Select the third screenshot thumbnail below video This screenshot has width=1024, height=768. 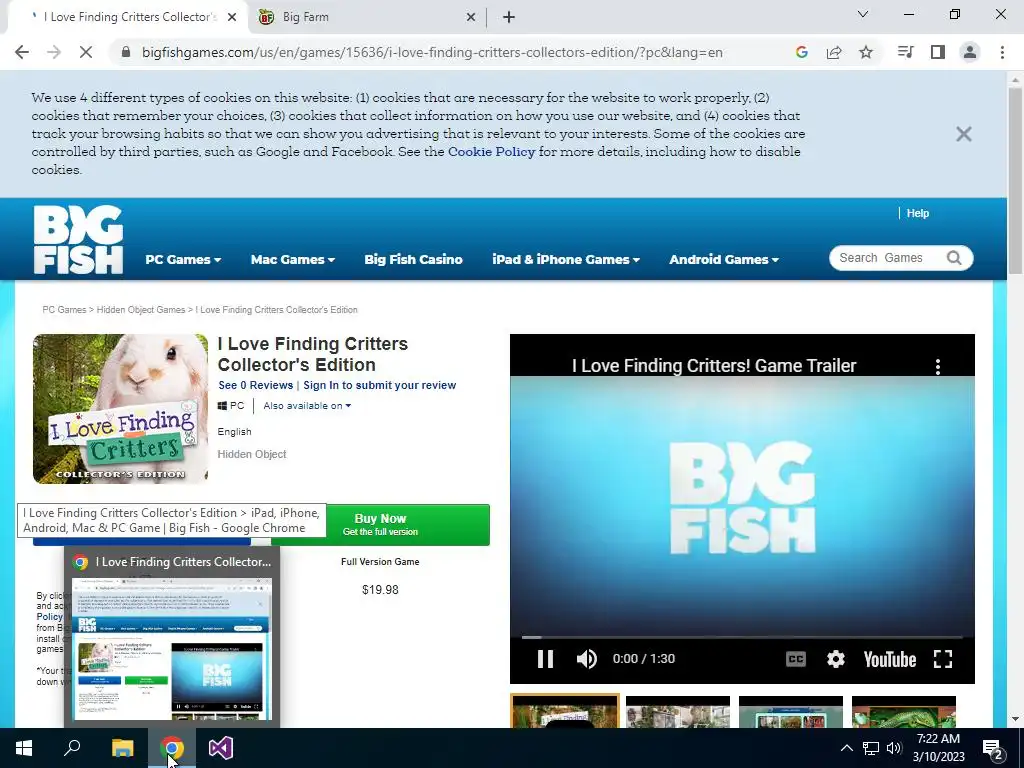pos(791,712)
